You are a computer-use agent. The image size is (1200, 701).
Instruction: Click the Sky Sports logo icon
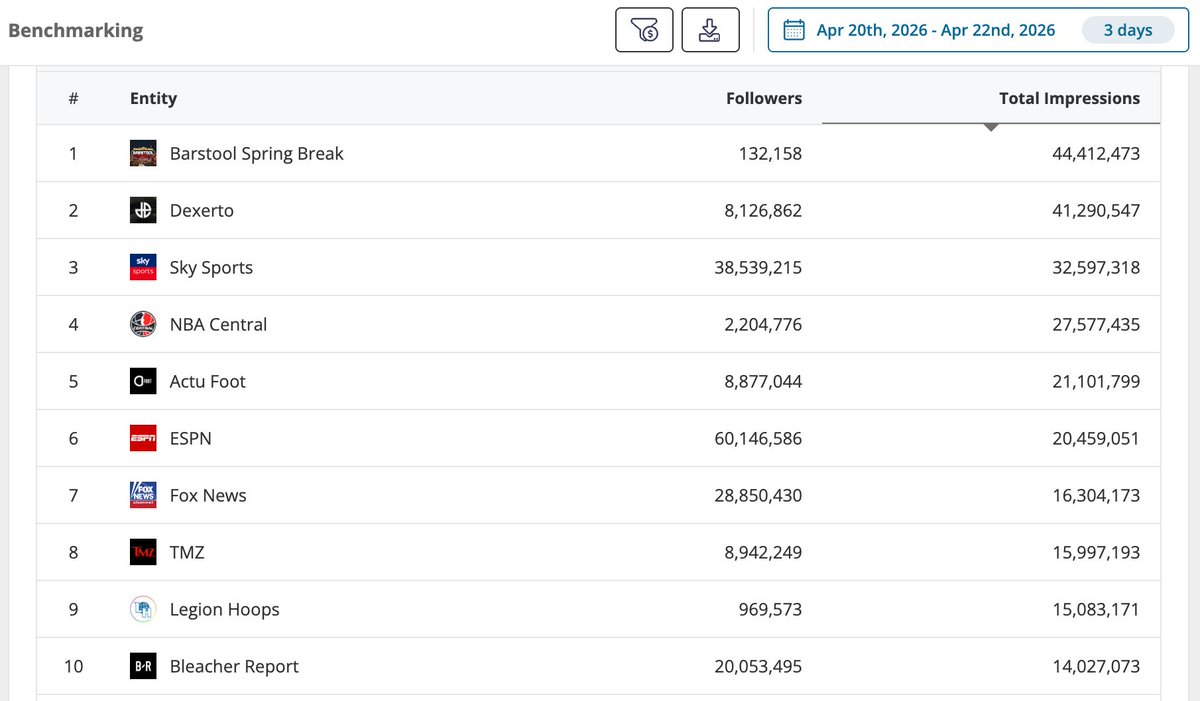coord(143,267)
